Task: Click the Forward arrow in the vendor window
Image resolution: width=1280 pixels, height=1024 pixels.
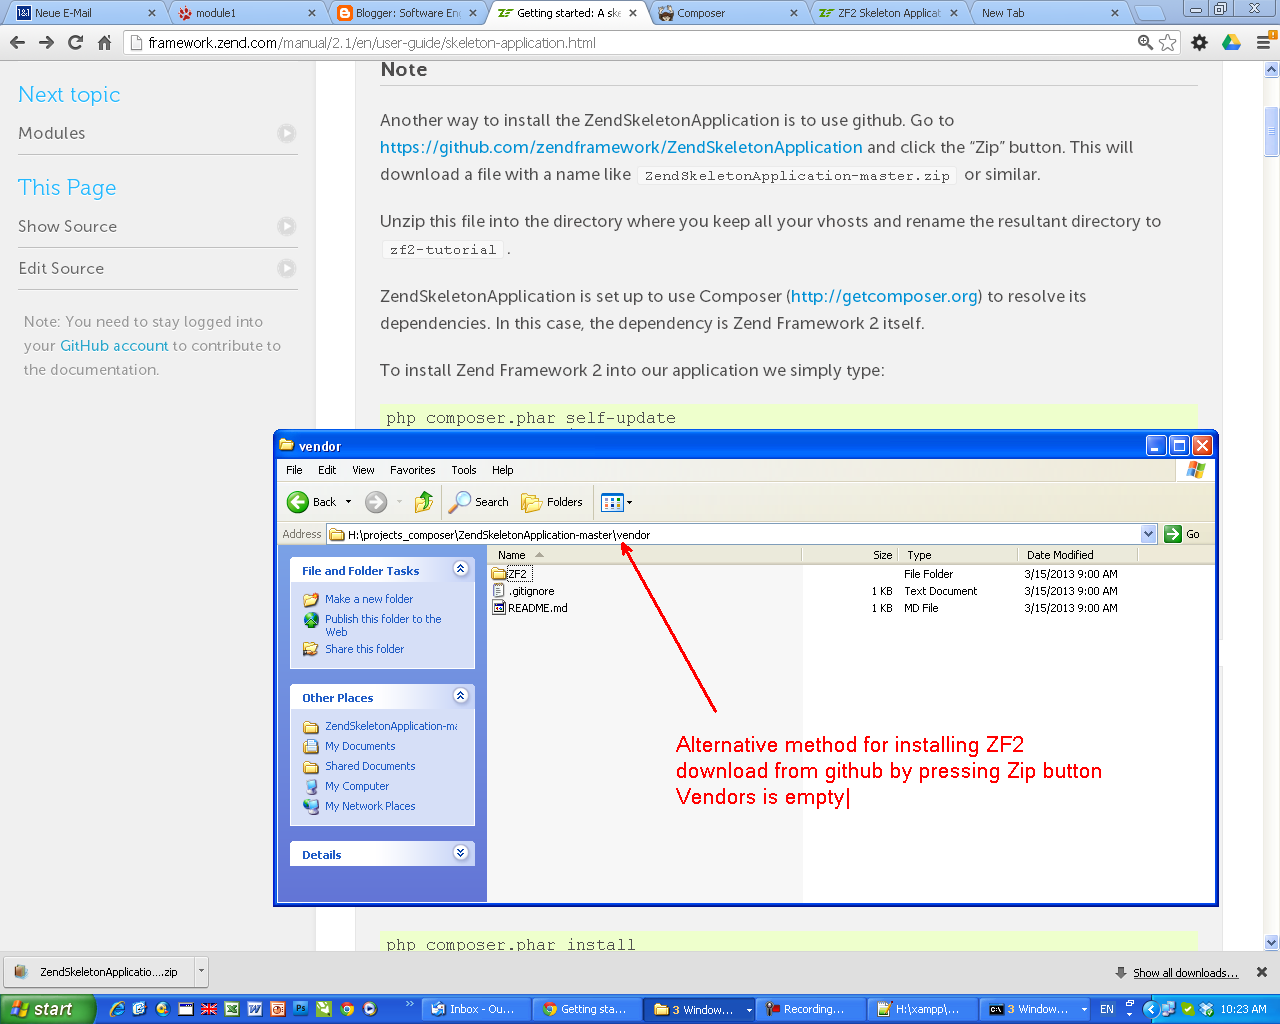Action: coord(376,502)
